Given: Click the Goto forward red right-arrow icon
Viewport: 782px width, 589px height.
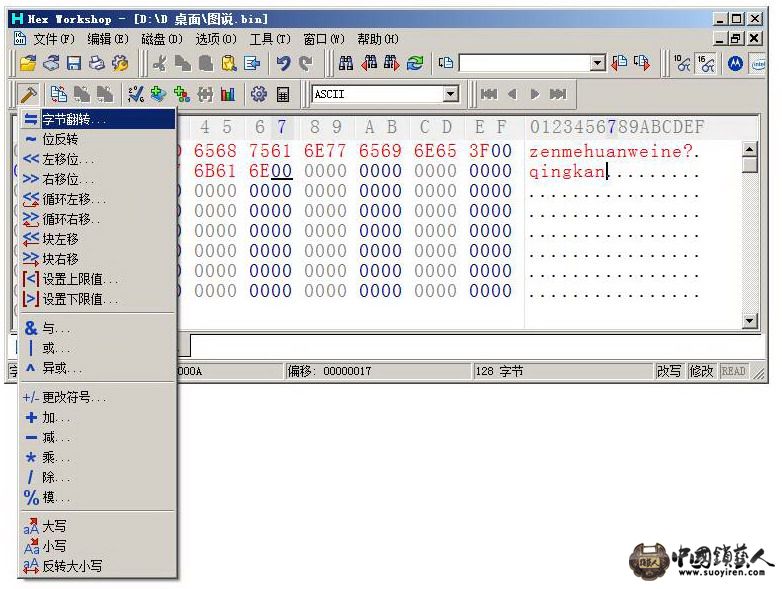Looking at the screenshot, I should 642,63.
